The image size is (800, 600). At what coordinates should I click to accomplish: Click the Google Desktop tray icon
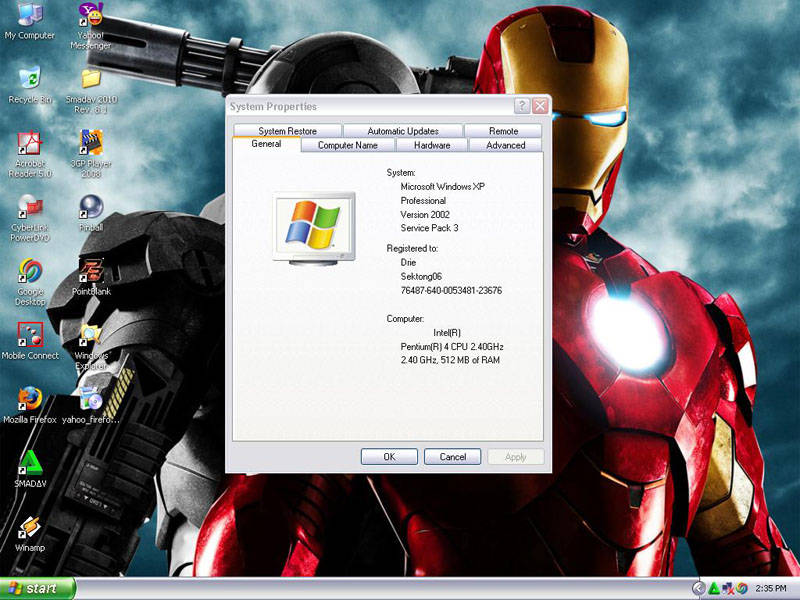tap(741, 588)
